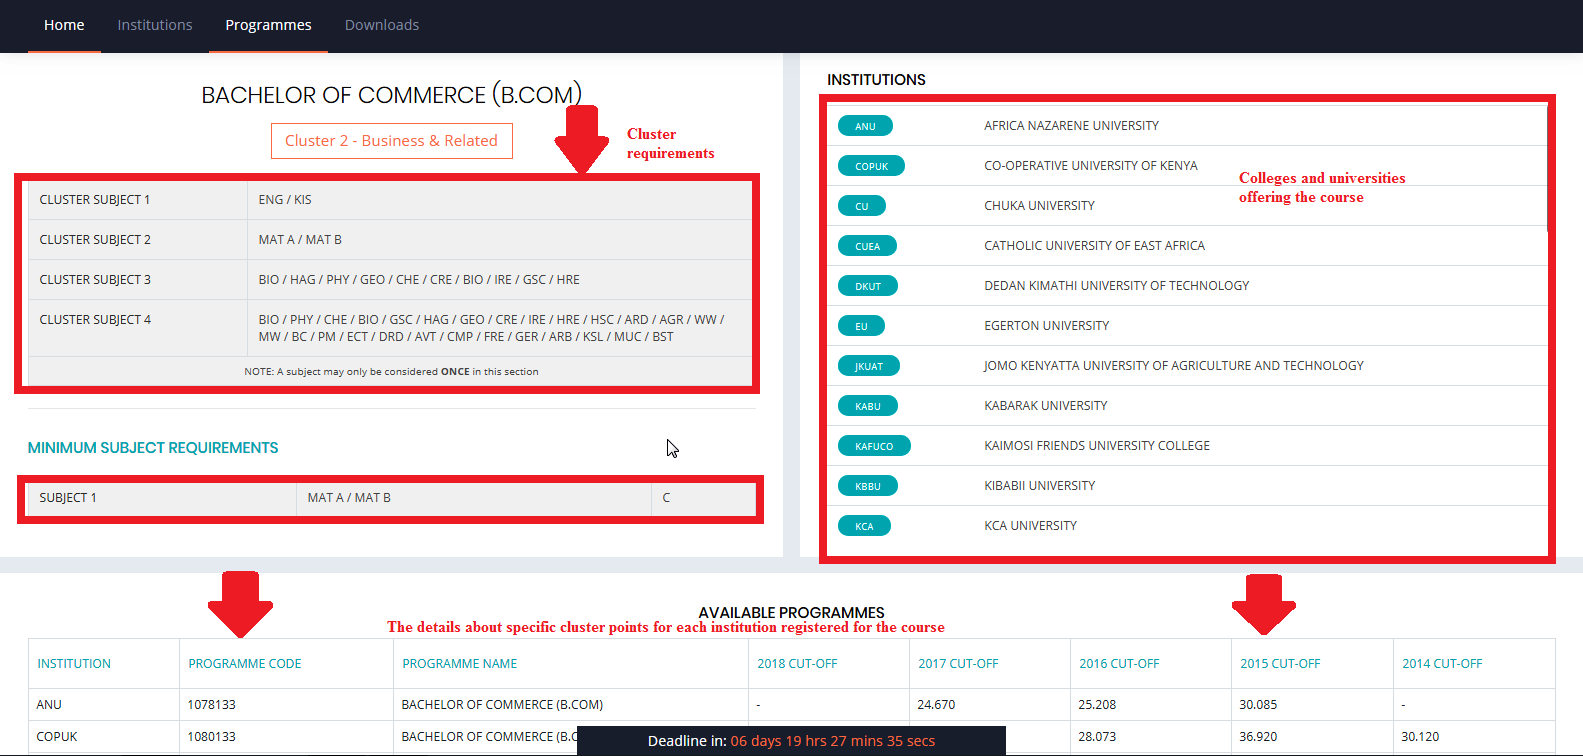This screenshot has height=756, width=1583.
Task: Click the MINIMUM SUBJECT REQUIREMENTS heading
Action: coord(153,448)
